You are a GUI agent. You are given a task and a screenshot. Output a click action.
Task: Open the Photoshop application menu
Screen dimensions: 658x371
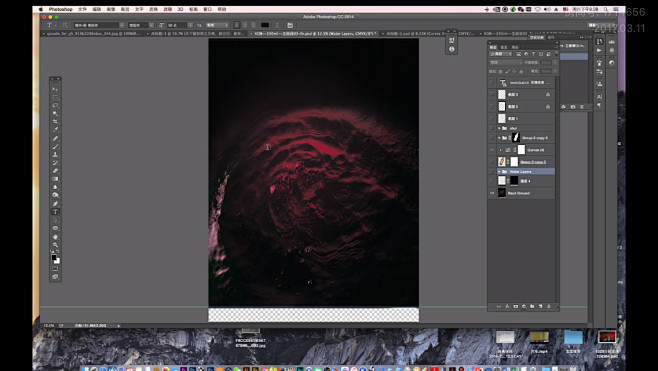[60, 9]
